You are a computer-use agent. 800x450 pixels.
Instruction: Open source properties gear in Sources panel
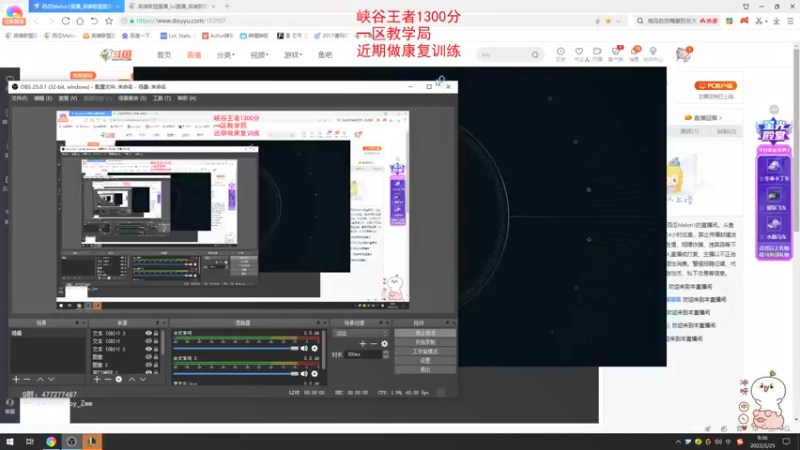(119, 380)
